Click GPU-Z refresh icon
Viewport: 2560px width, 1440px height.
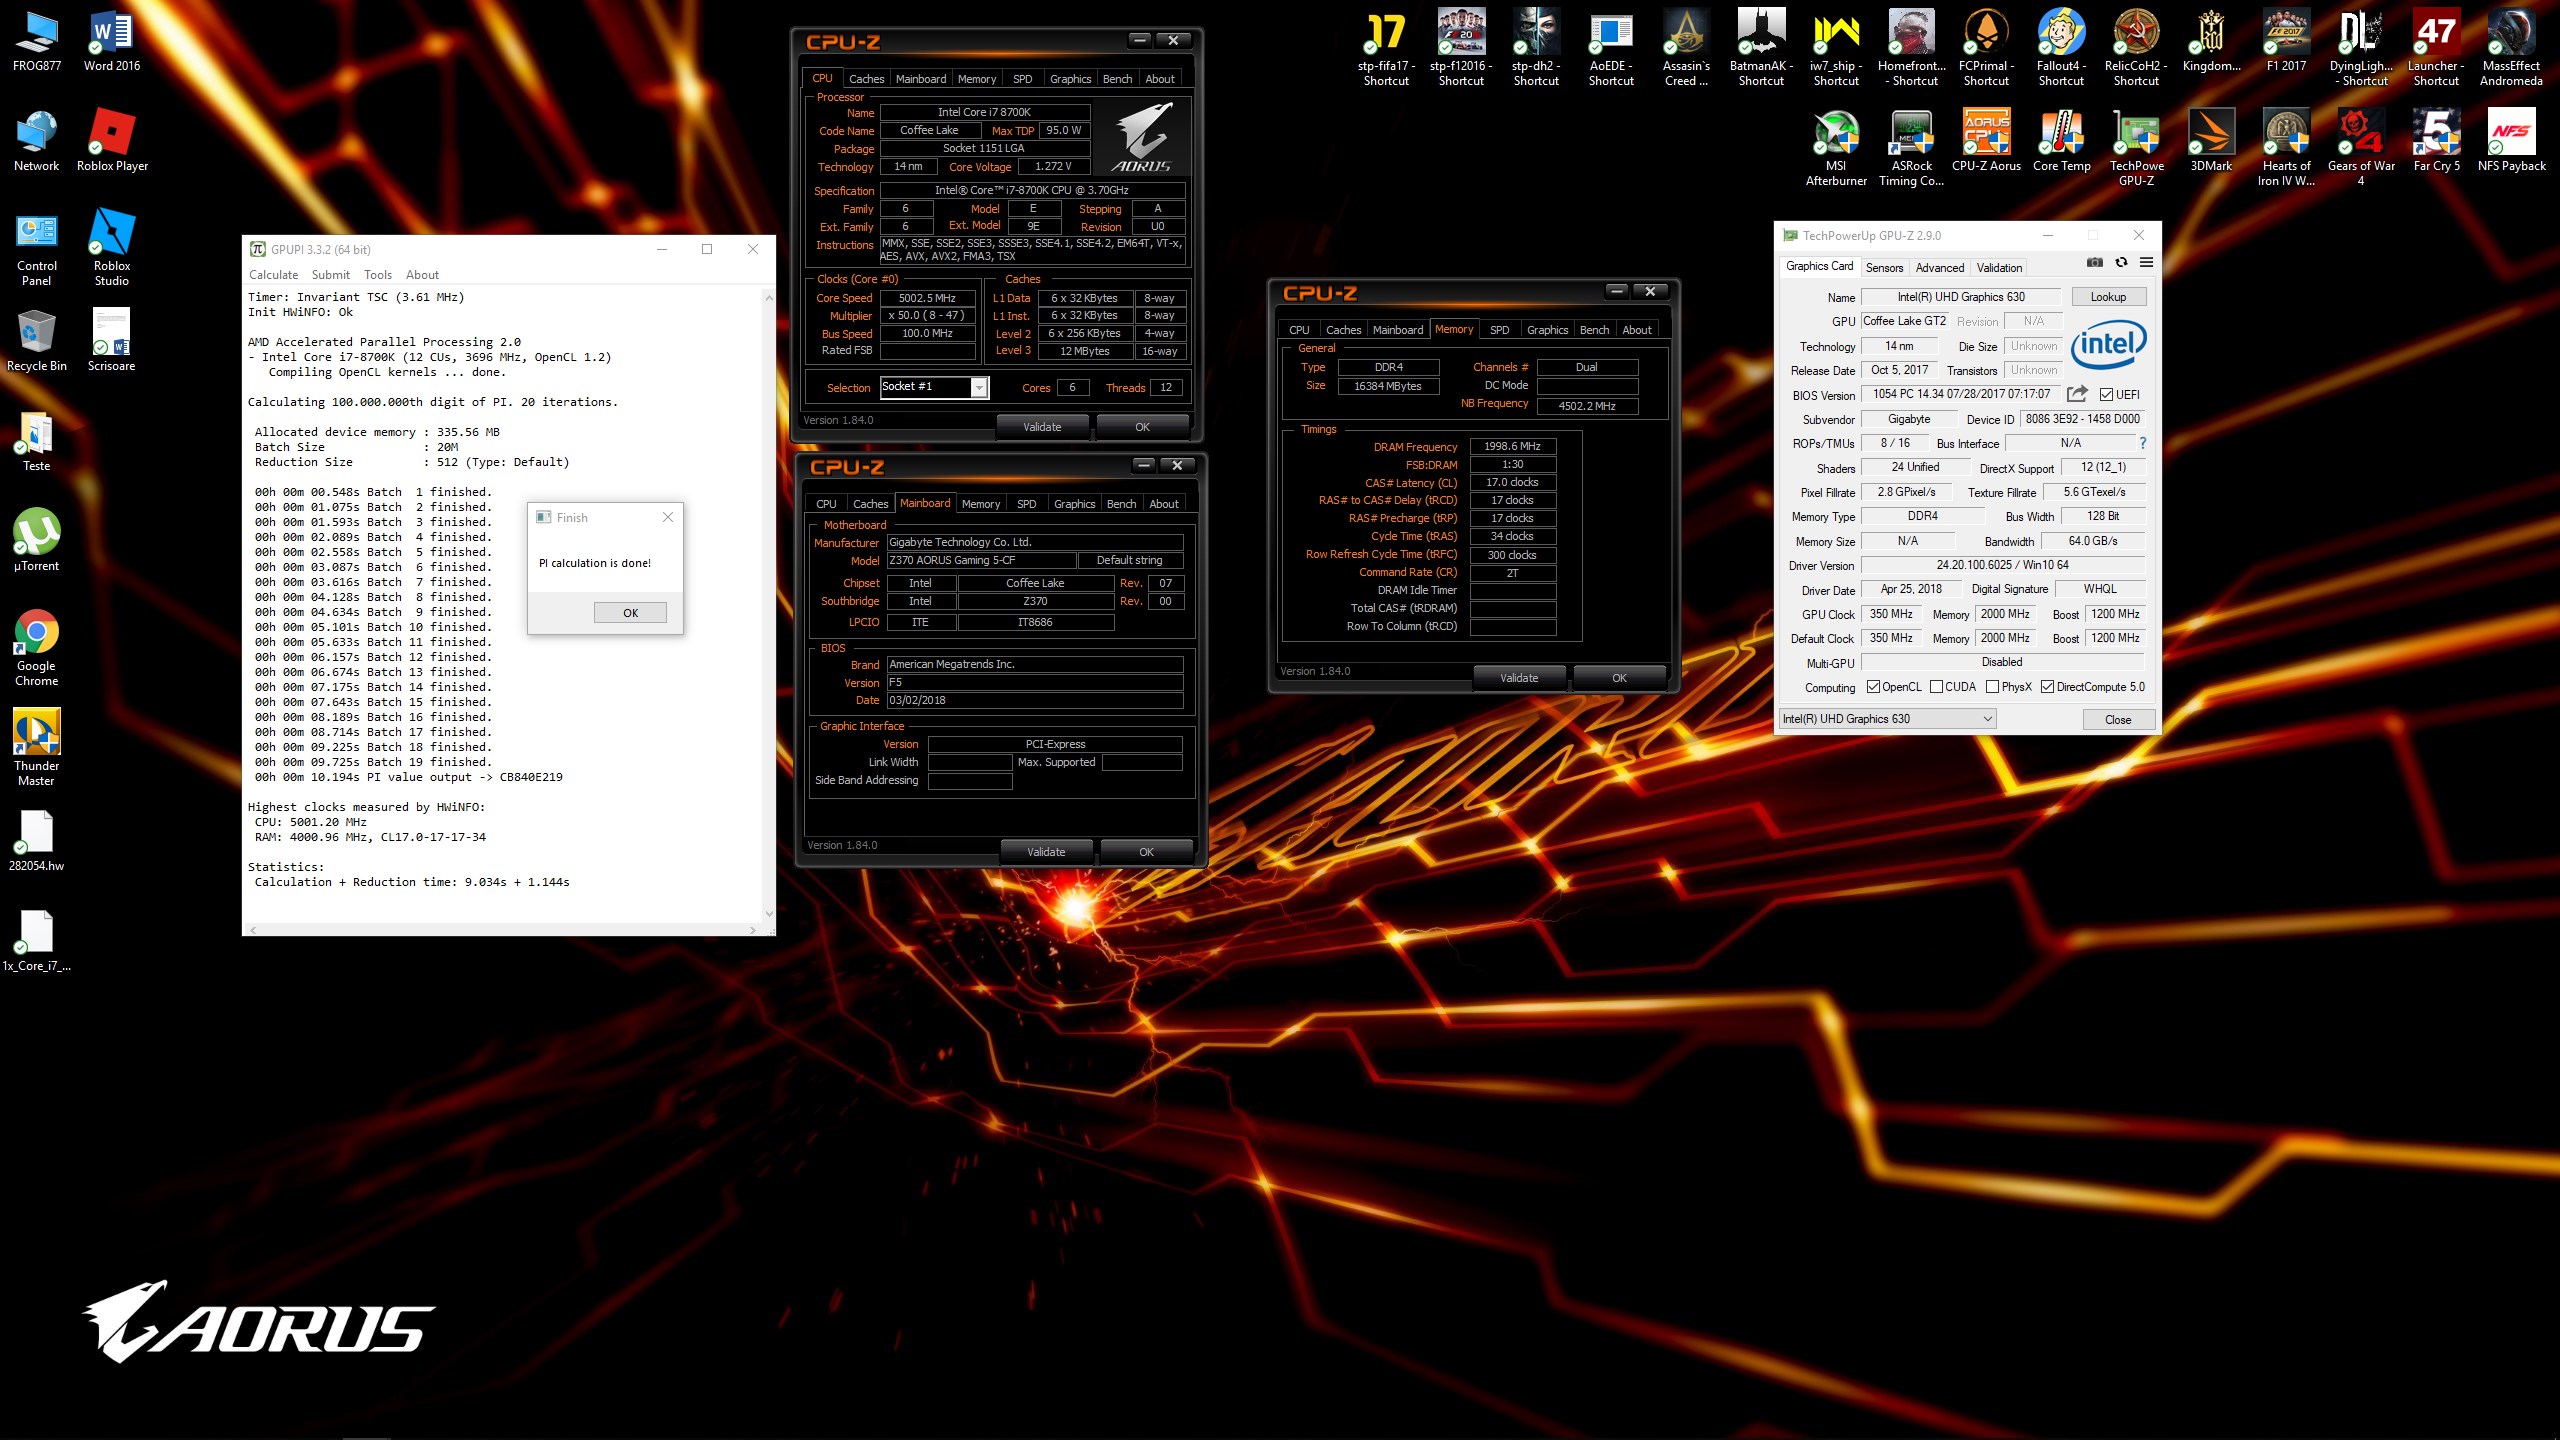[2121, 262]
